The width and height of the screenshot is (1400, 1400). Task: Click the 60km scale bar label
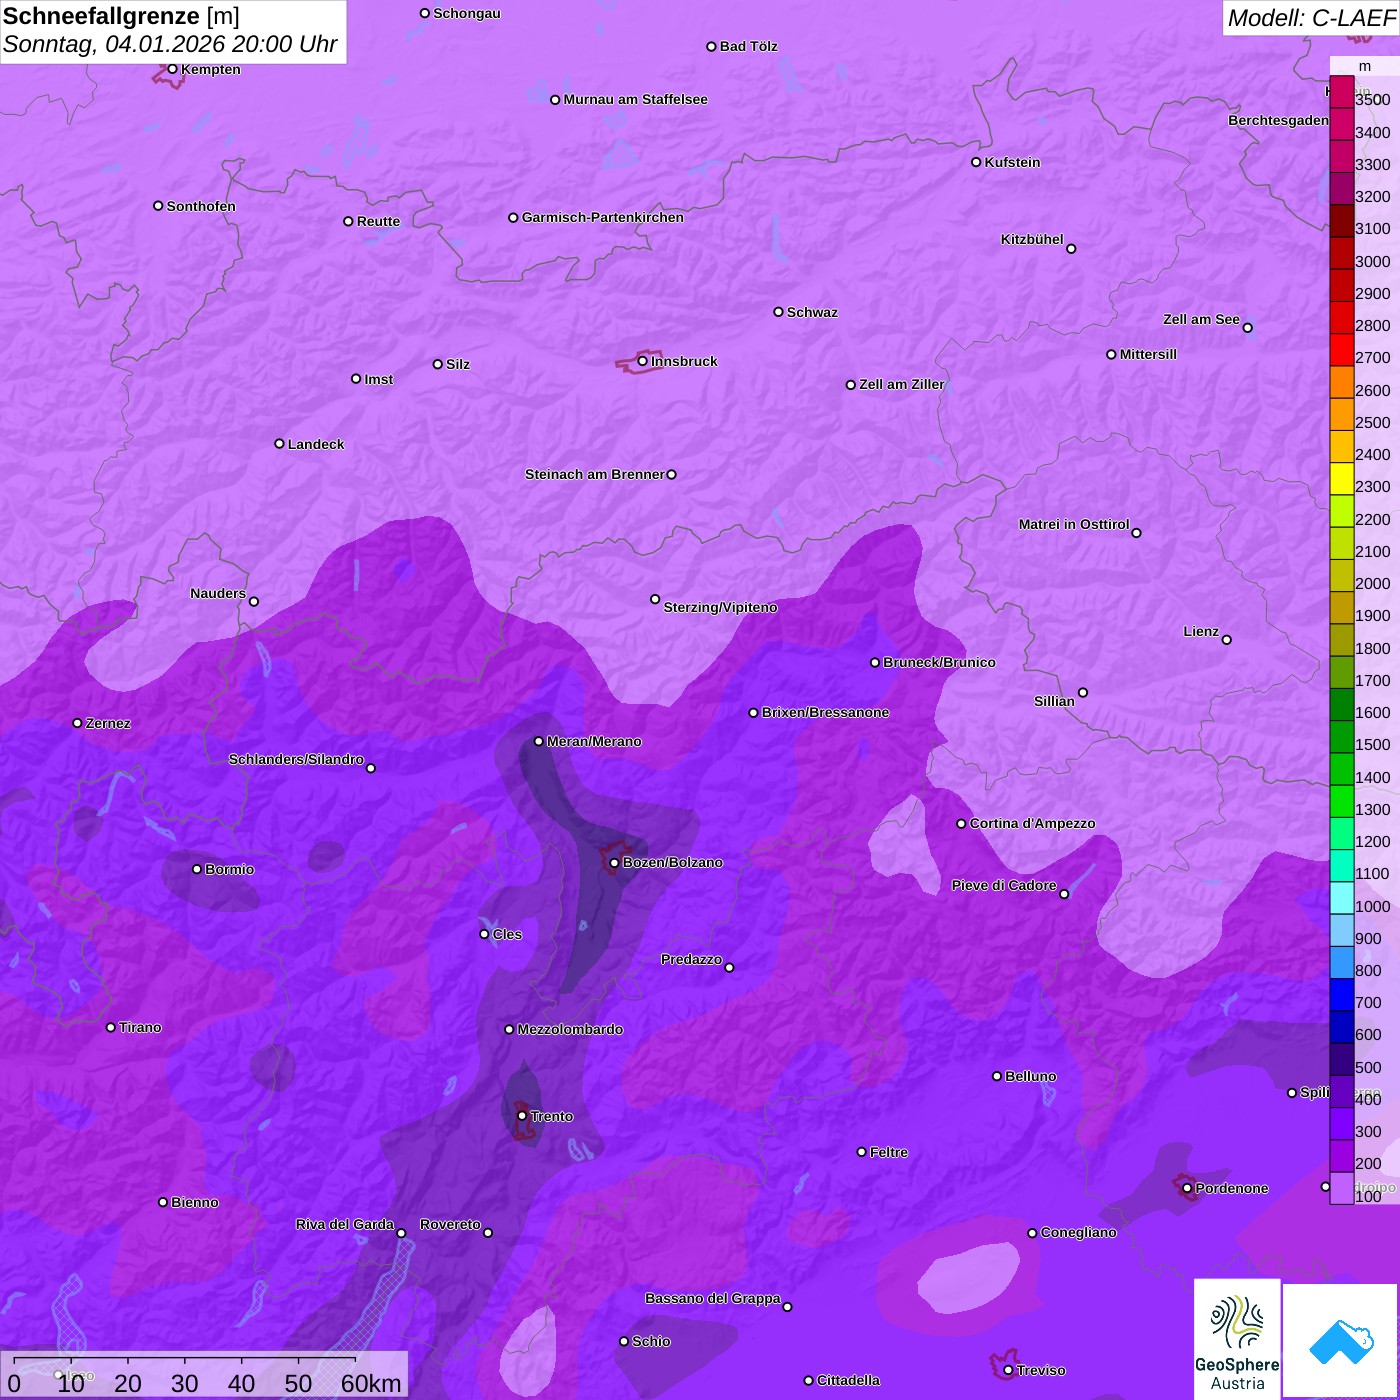(372, 1383)
